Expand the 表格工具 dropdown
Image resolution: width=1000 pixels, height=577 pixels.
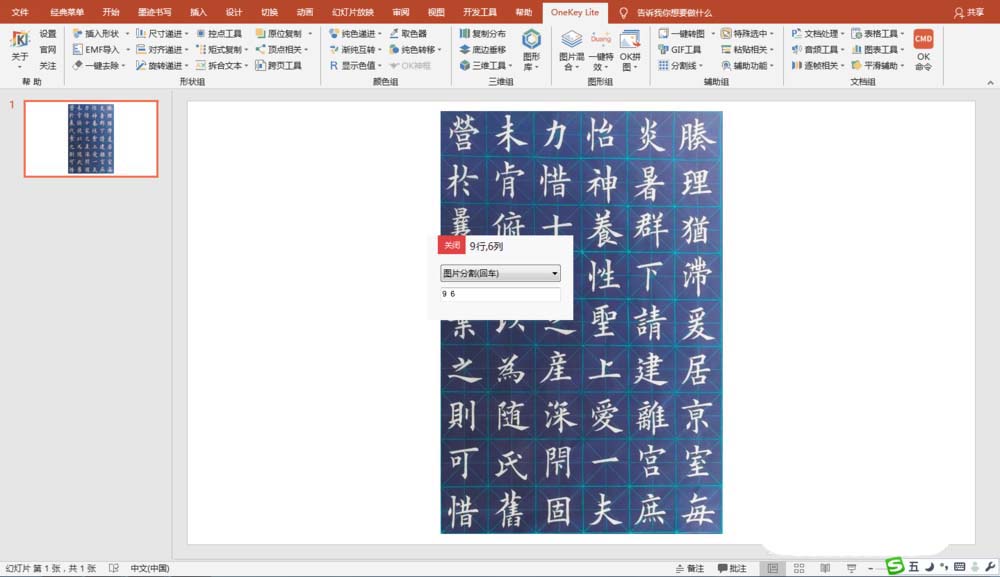coord(902,33)
